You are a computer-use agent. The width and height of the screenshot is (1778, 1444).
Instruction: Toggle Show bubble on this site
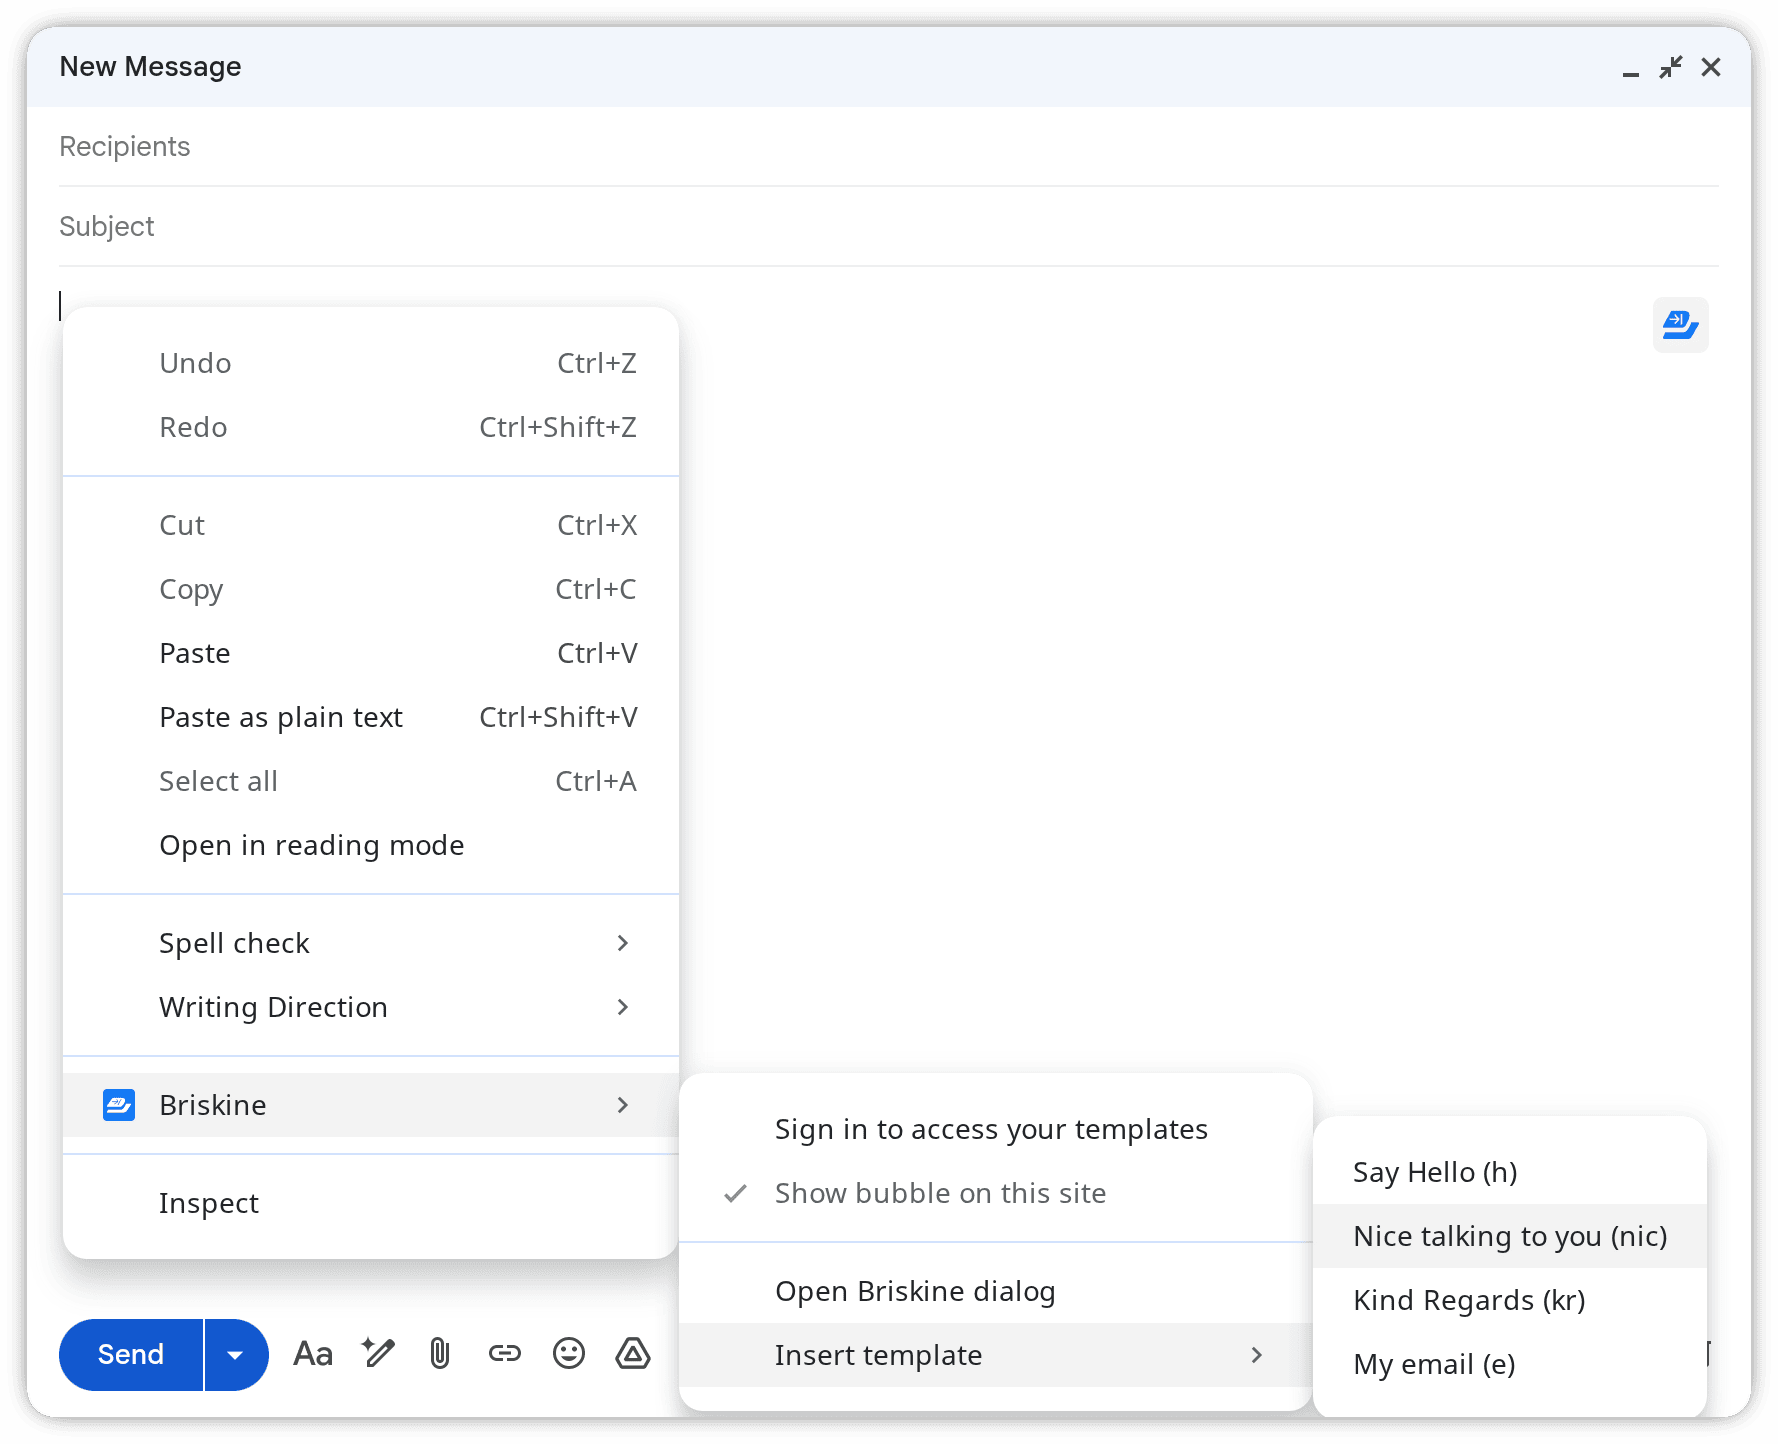(940, 1193)
